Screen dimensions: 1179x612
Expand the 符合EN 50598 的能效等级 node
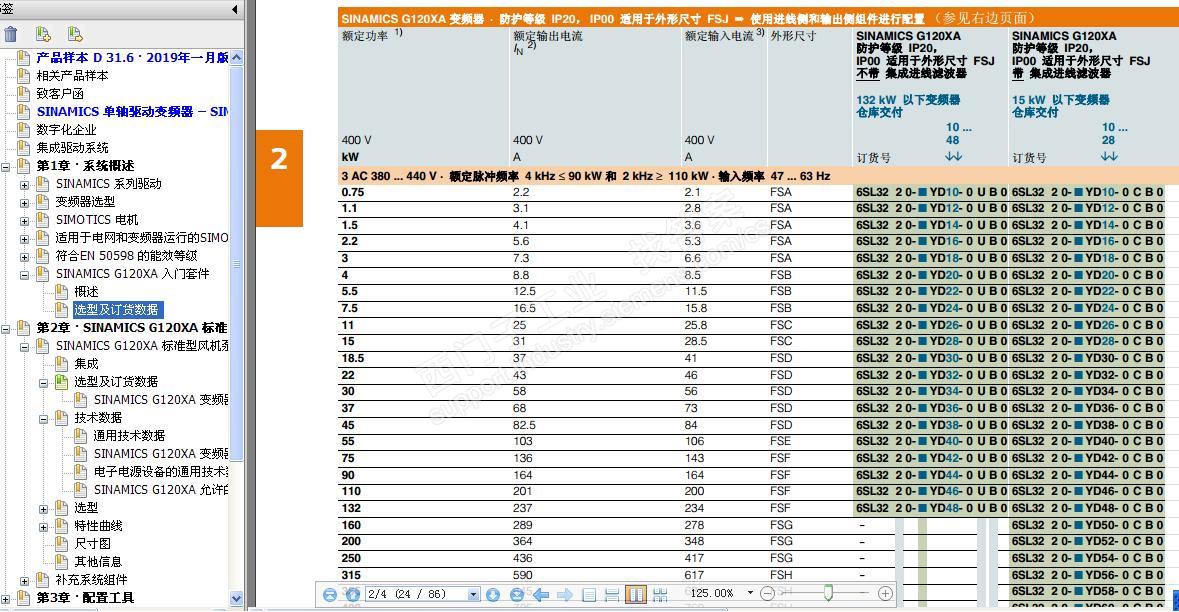tap(25, 256)
